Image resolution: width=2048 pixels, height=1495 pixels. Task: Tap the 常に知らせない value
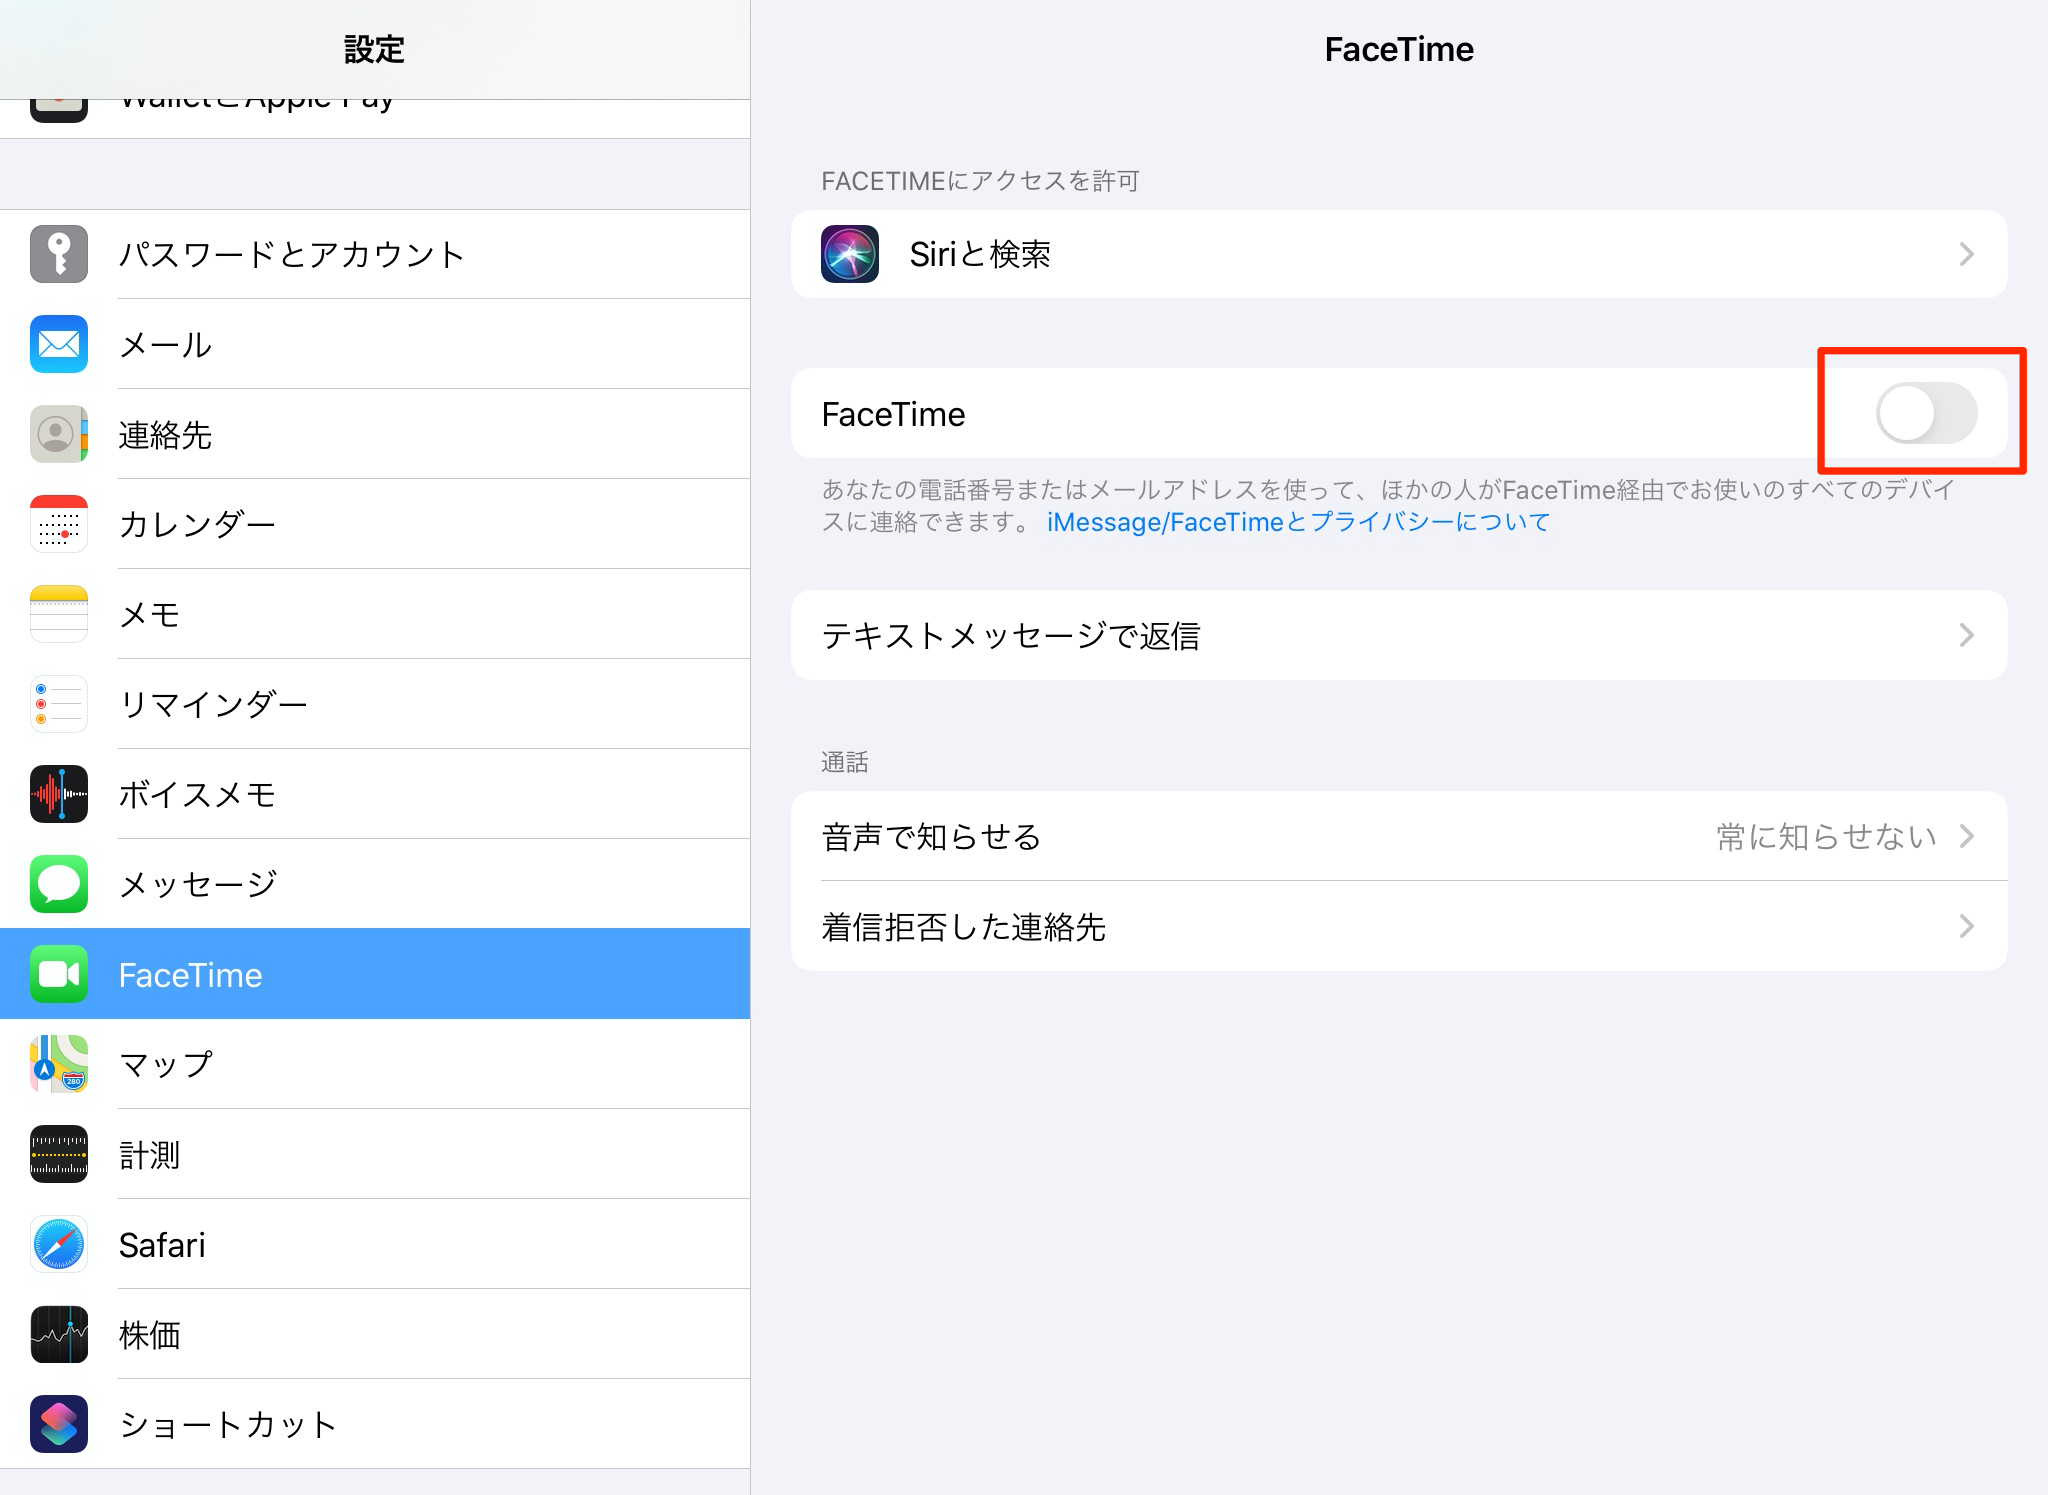pos(1827,836)
